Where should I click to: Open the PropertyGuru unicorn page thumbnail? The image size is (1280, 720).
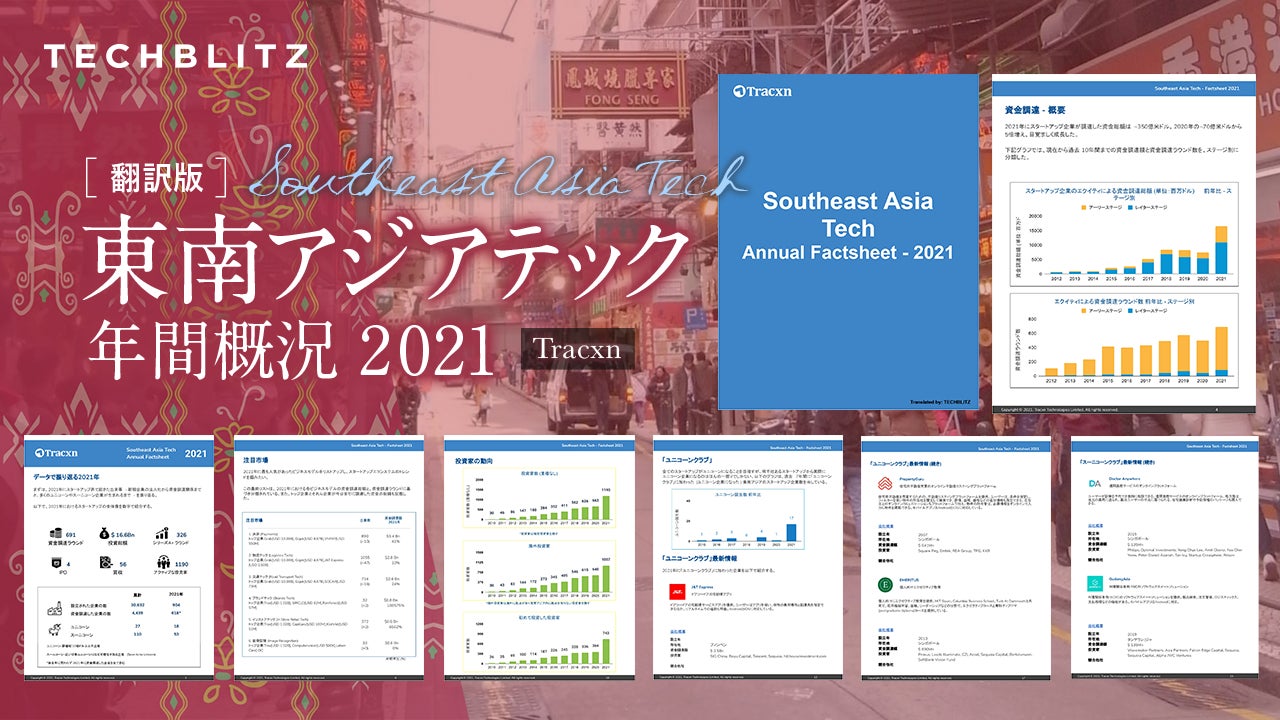coord(956,558)
